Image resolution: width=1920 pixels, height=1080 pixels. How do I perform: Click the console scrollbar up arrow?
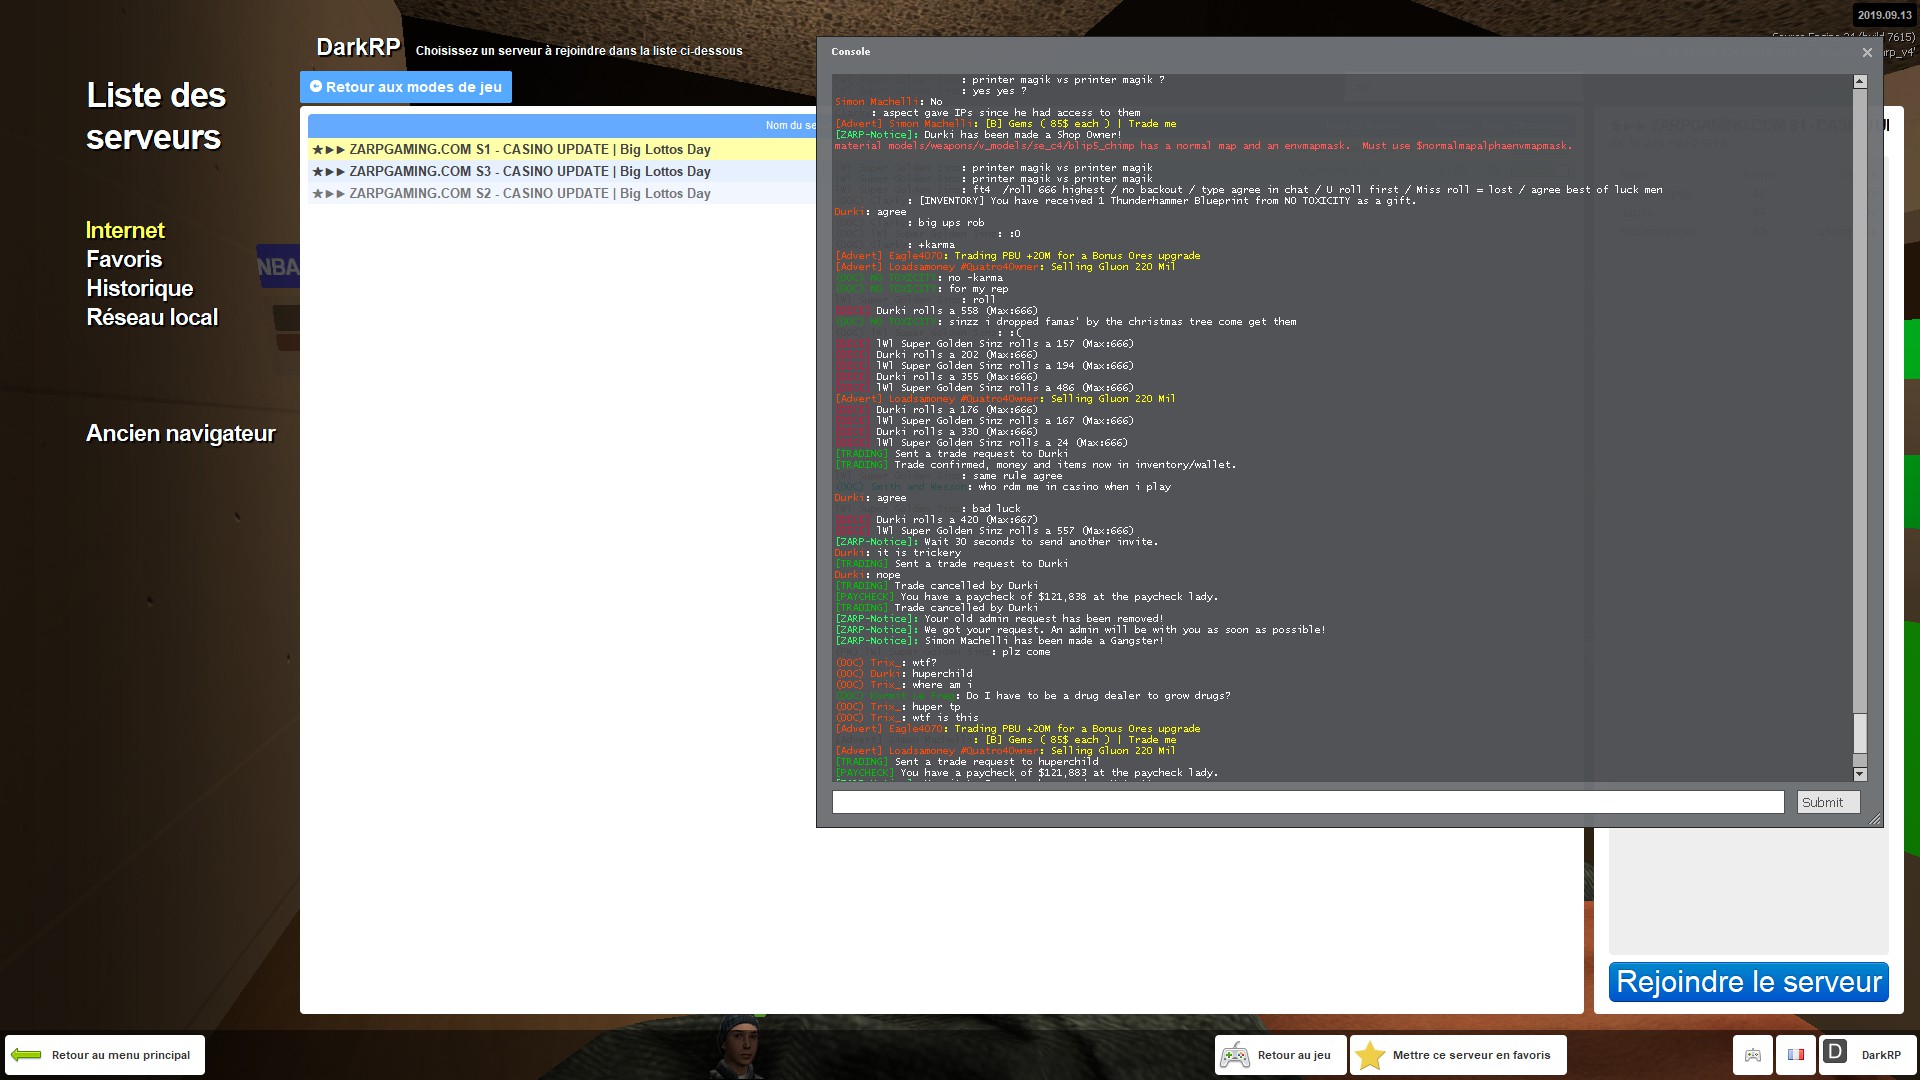(x=1860, y=81)
